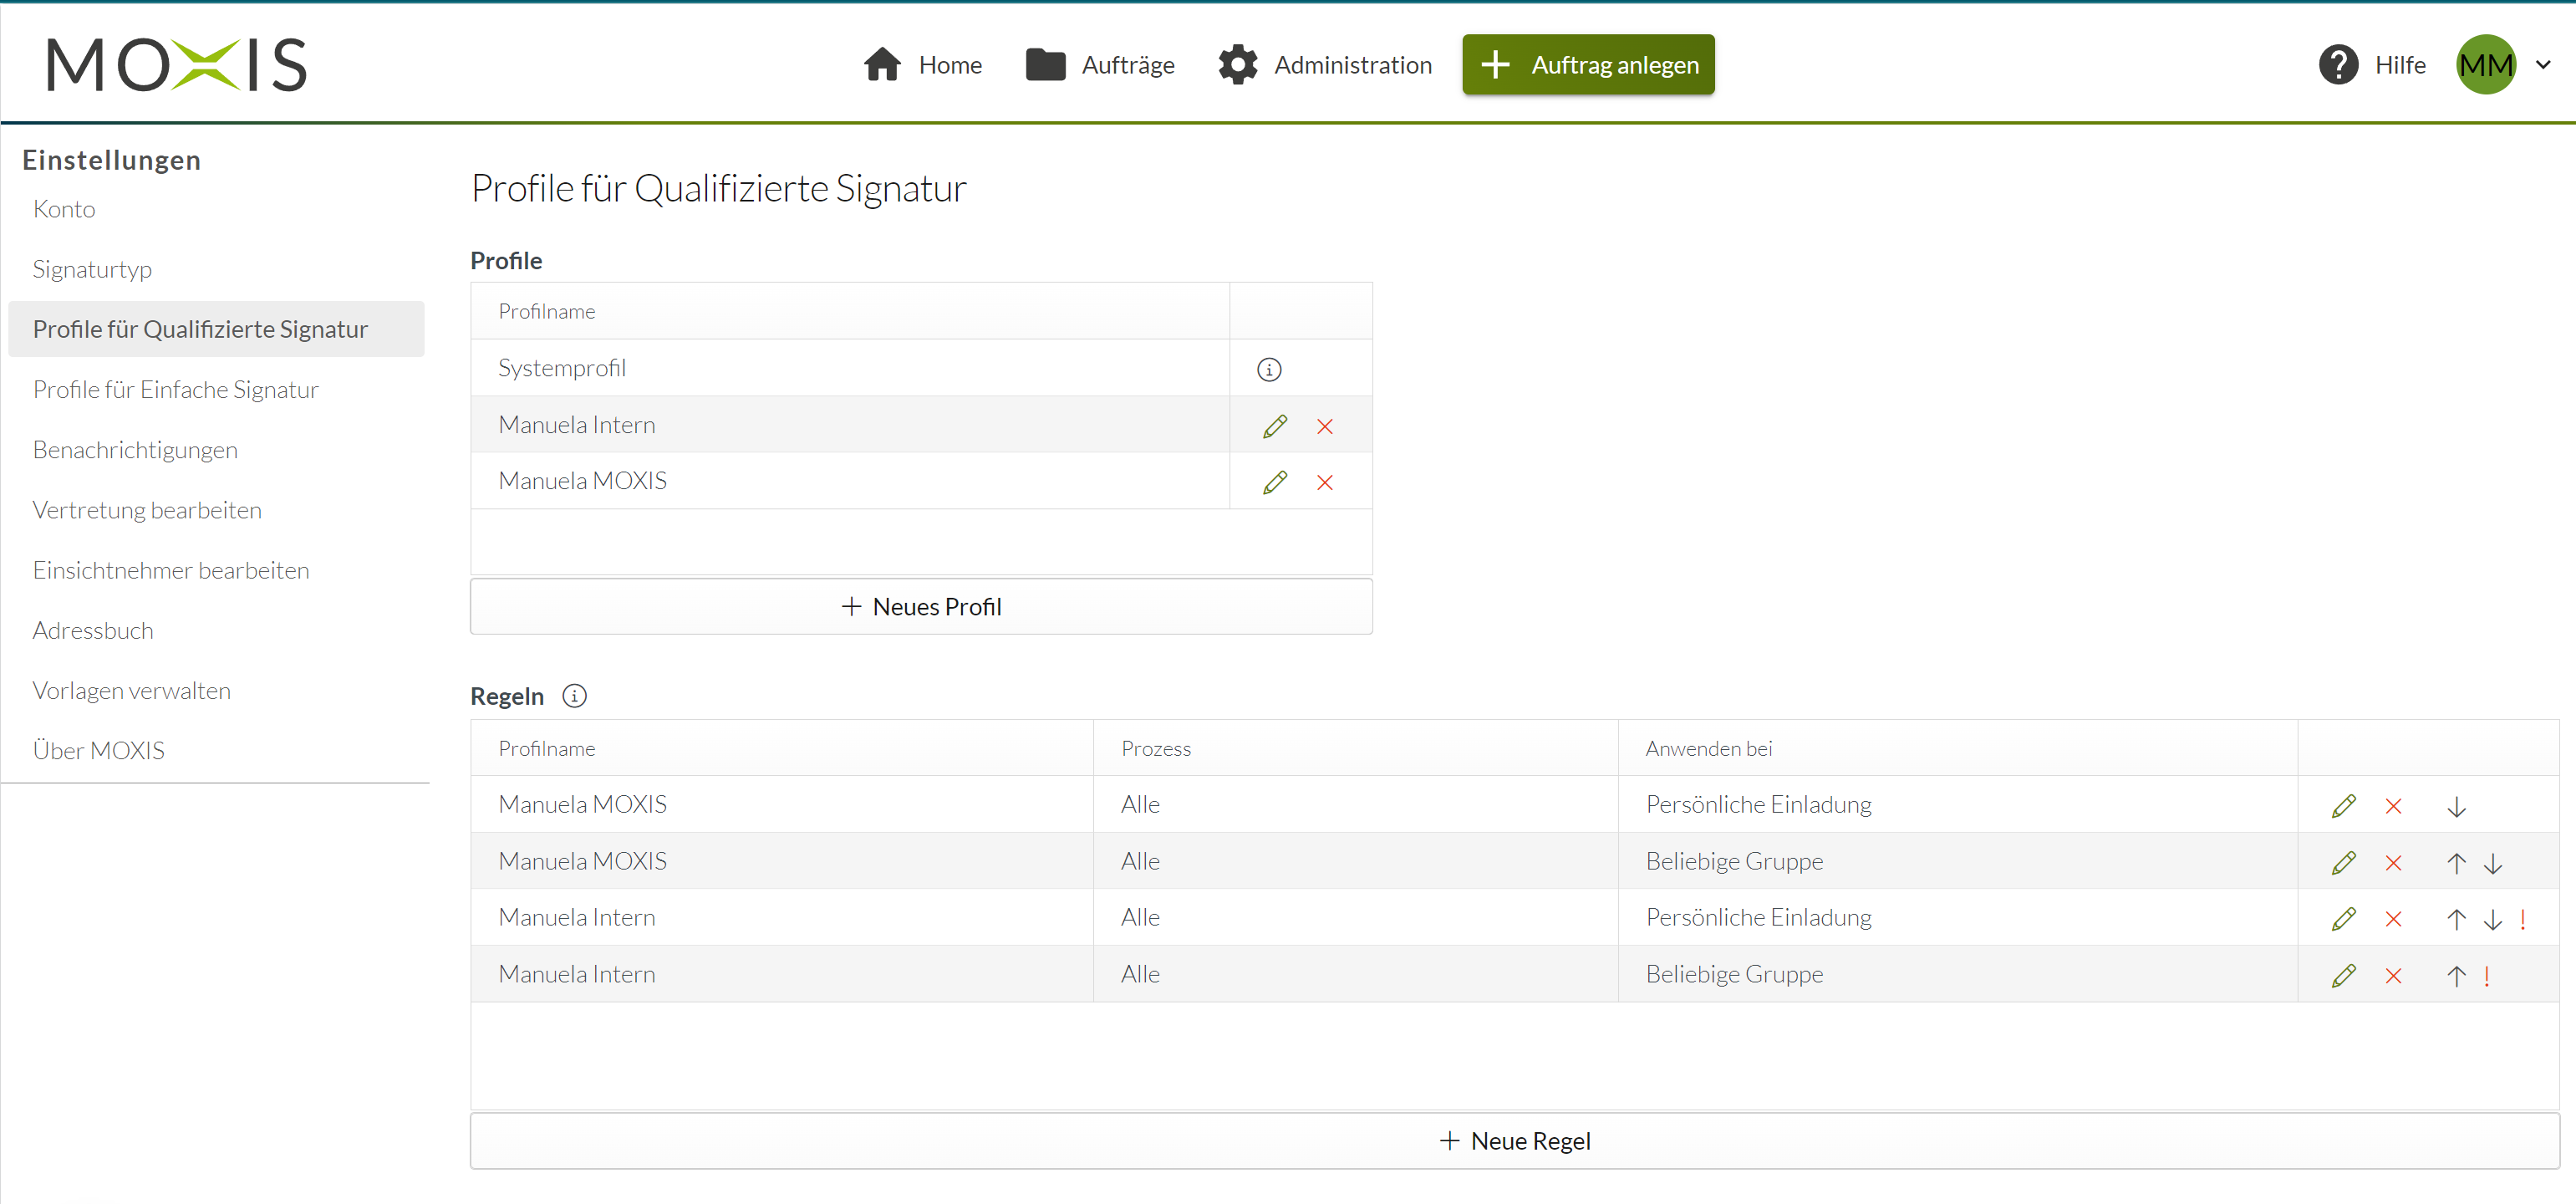Expand the MM user menu chevron
The width and height of the screenshot is (2576, 1204).
pos(2544,65)
